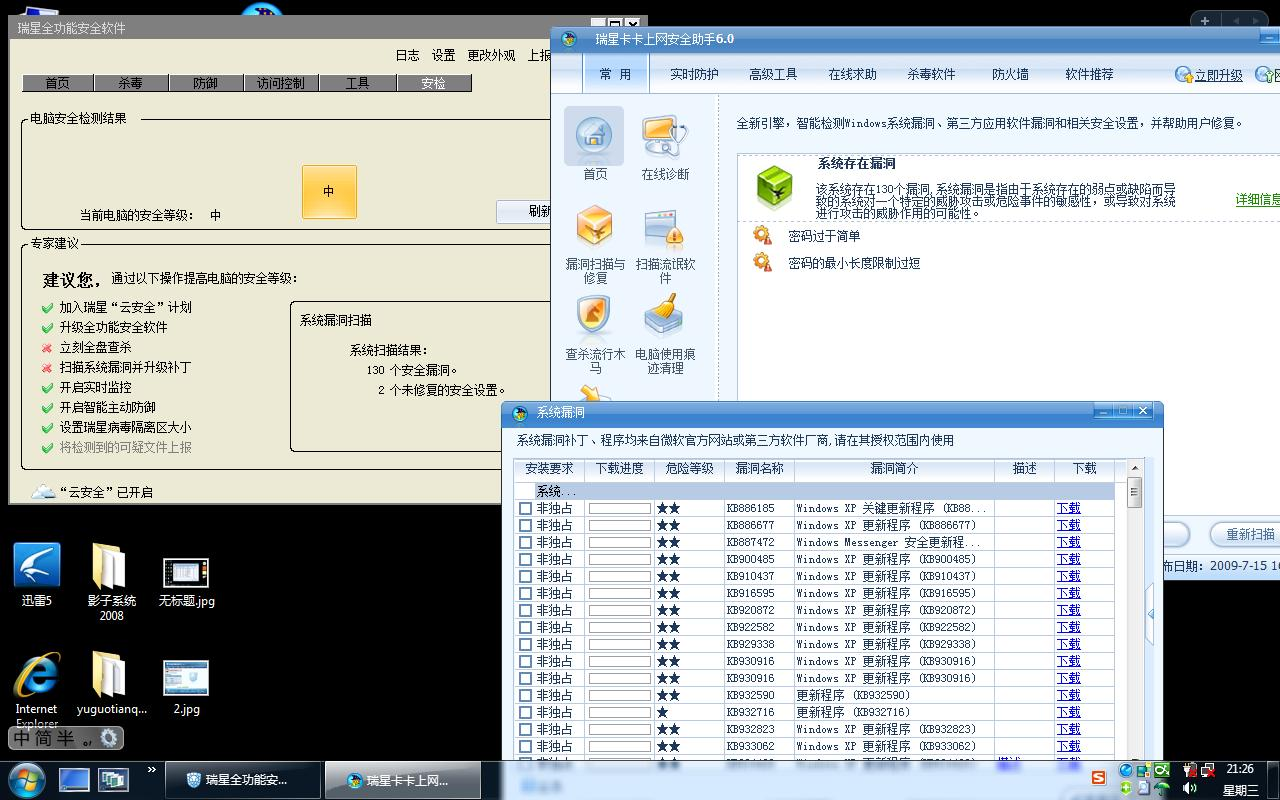Click the download progress bar for KB932716
Screen dimensions: 1280x800
pos(620,713)
